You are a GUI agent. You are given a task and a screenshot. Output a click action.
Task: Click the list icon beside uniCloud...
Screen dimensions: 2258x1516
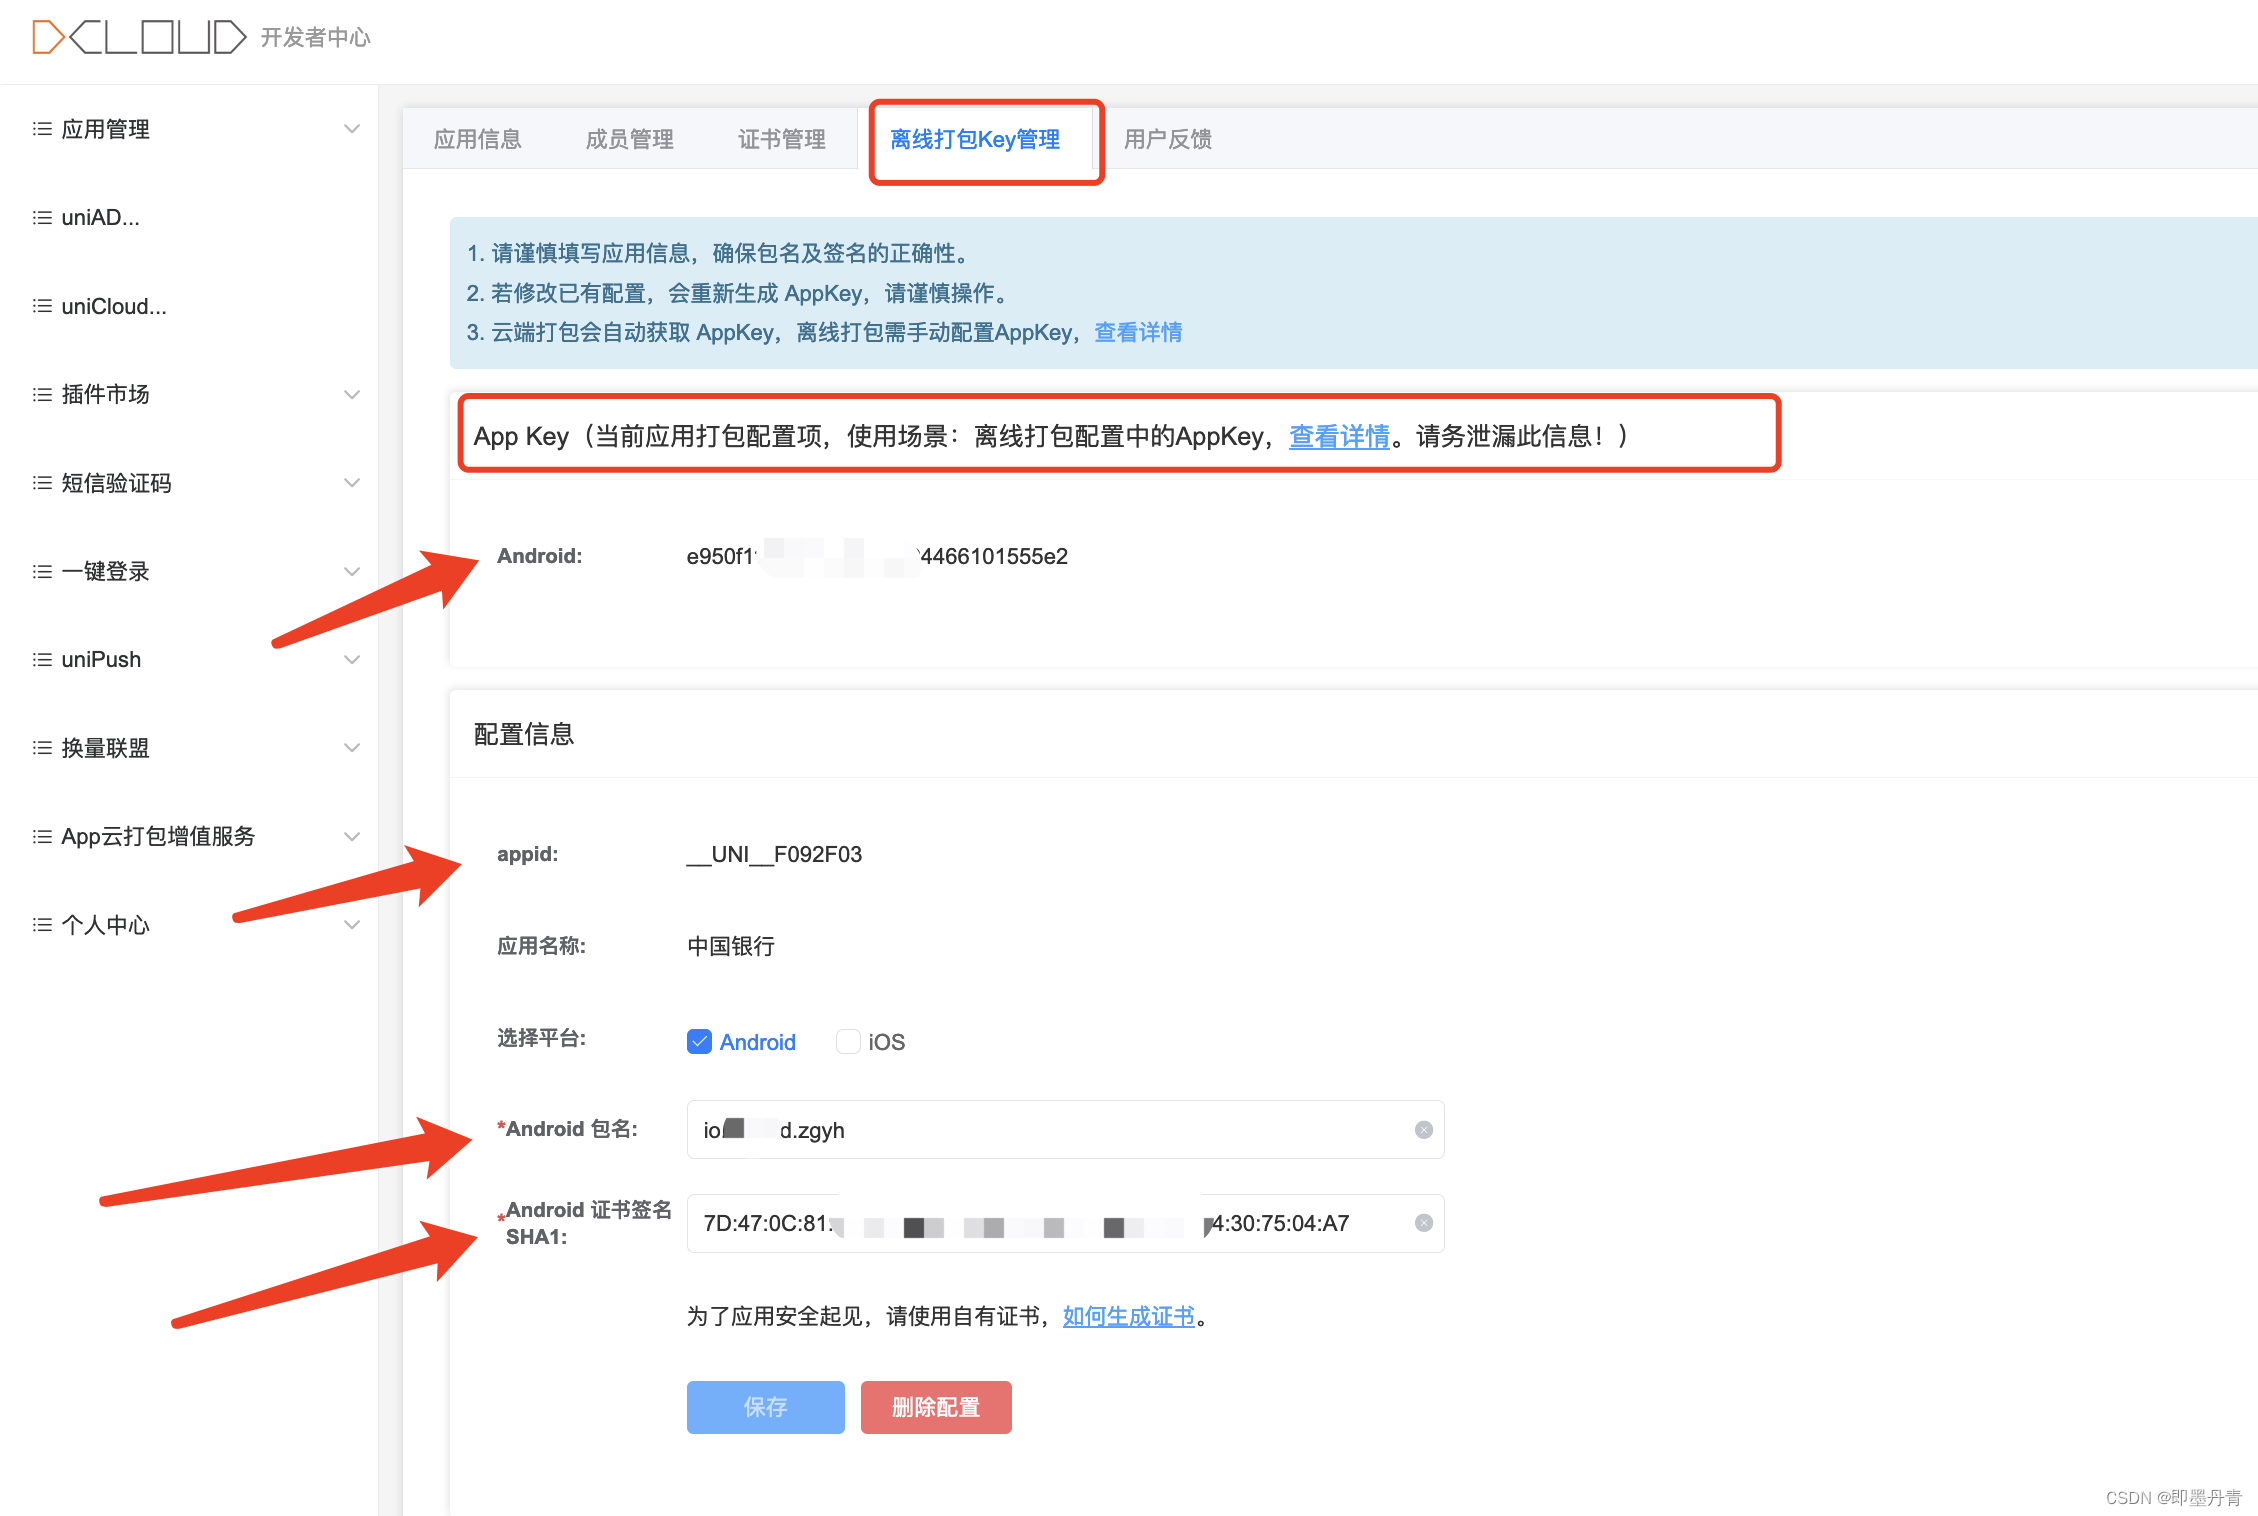tap(42, 306)
